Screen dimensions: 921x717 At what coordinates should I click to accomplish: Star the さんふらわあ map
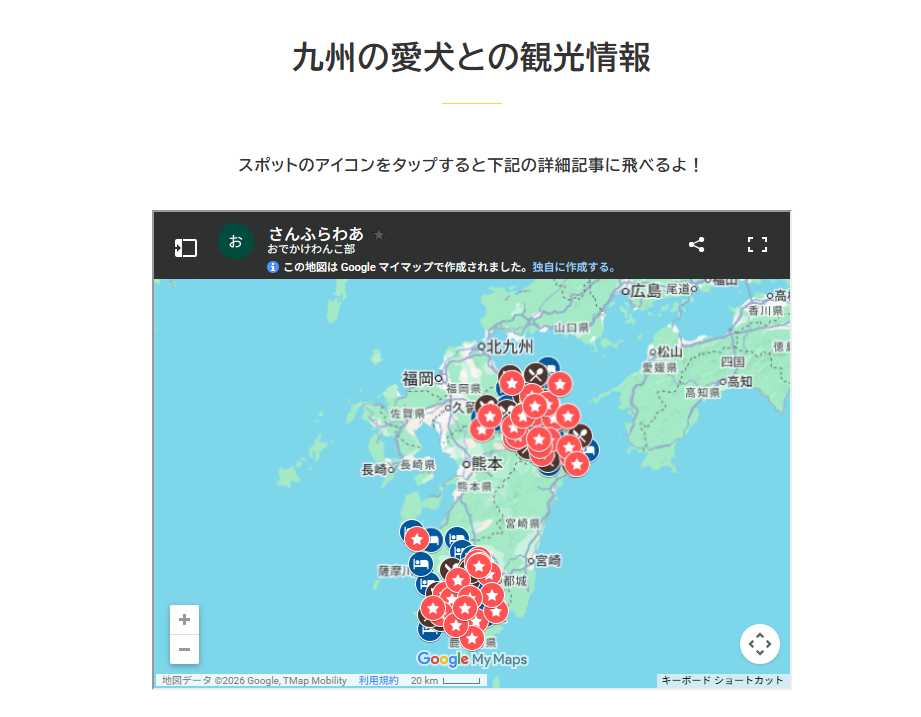[379, 235]
